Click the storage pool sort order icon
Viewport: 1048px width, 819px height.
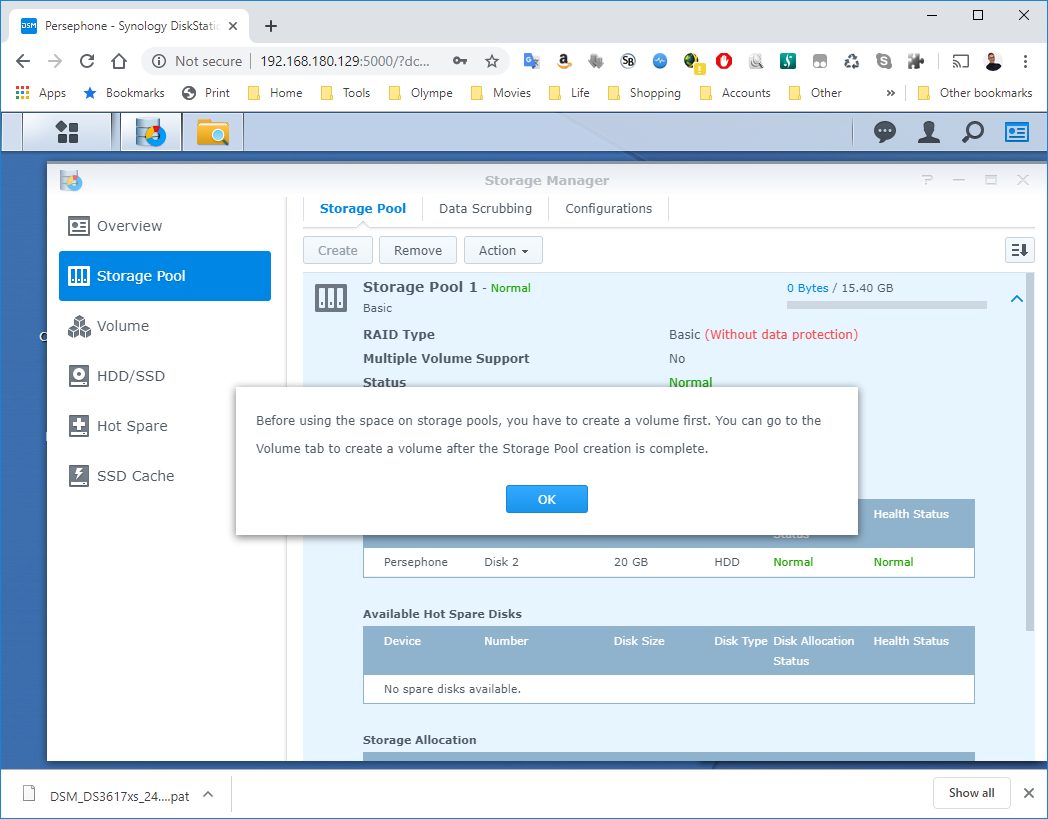[1019, 250]
